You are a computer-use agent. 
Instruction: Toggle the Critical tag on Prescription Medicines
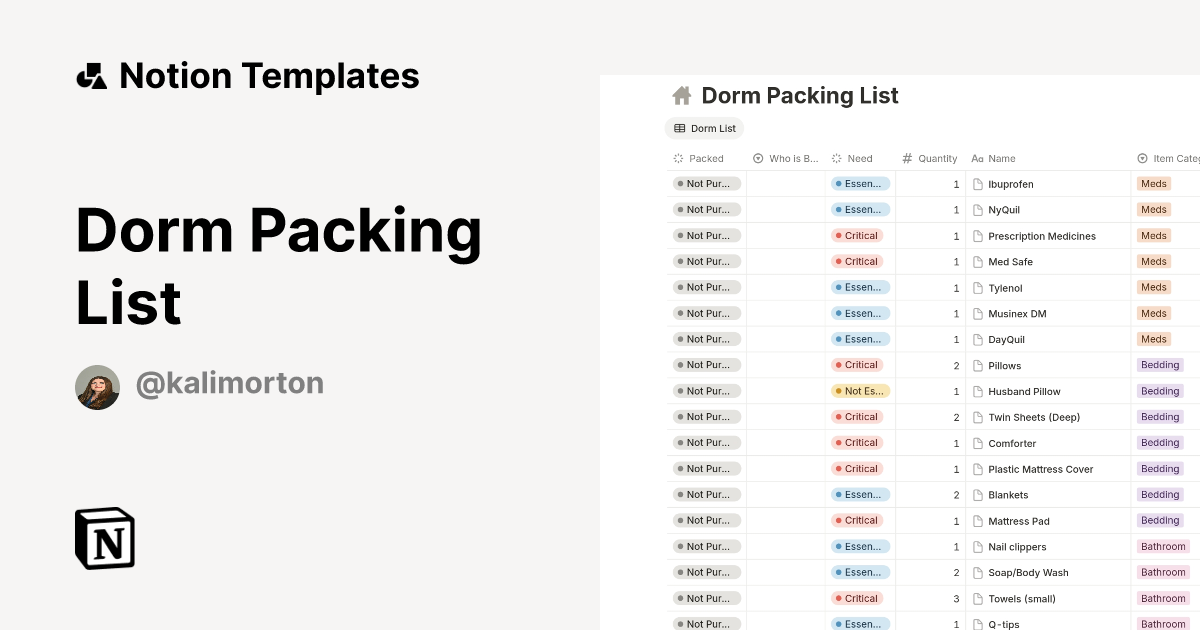click(x=860, y=235)
